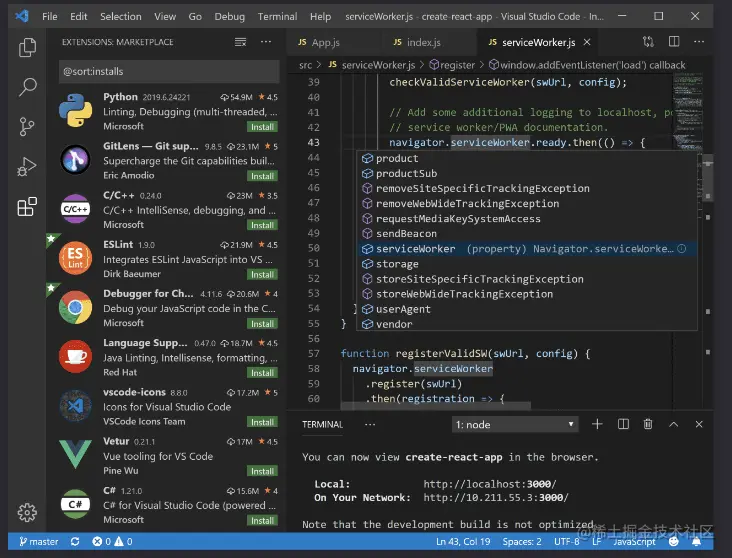Expand the register breadcrumb item
The image size is (732, 558).
[x=457, y=65]
